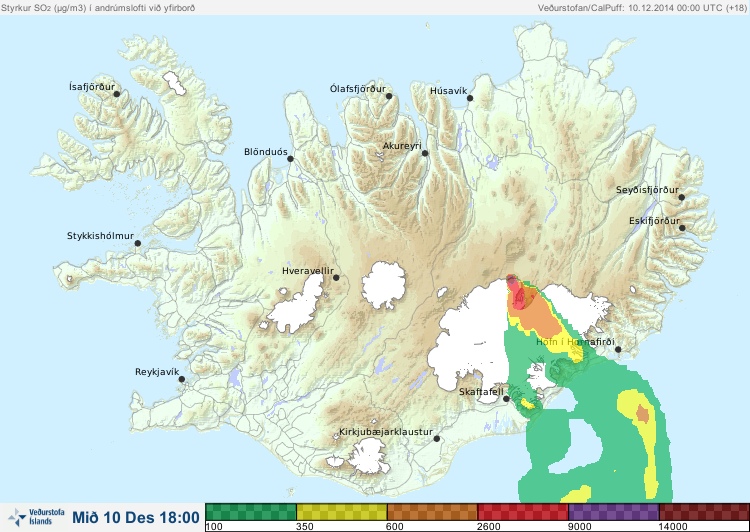750x532 pixels.
Task: Click the Ísafjörður location dot
Action: (117, 94)
